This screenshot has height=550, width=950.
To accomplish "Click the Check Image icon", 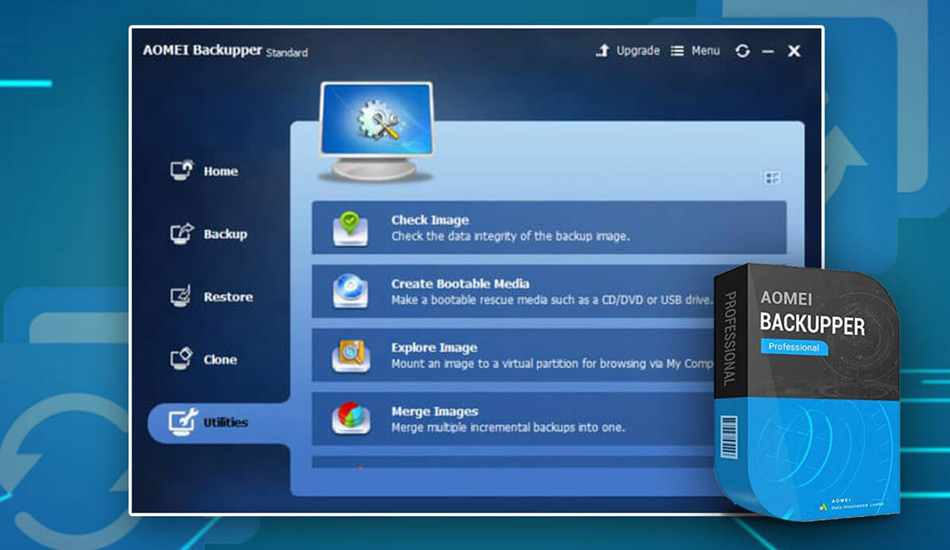I will (x=350, y=228).
